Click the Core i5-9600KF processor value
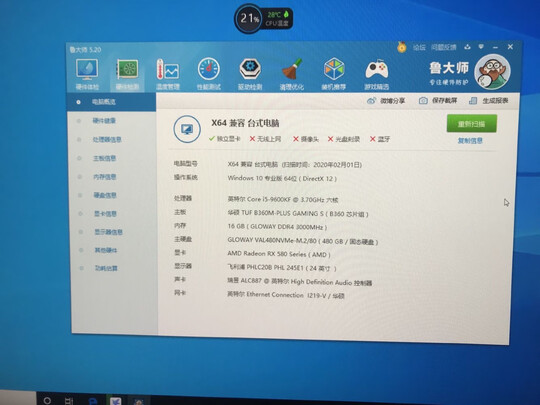Screen dimensions: 540x405 [283, 199]
